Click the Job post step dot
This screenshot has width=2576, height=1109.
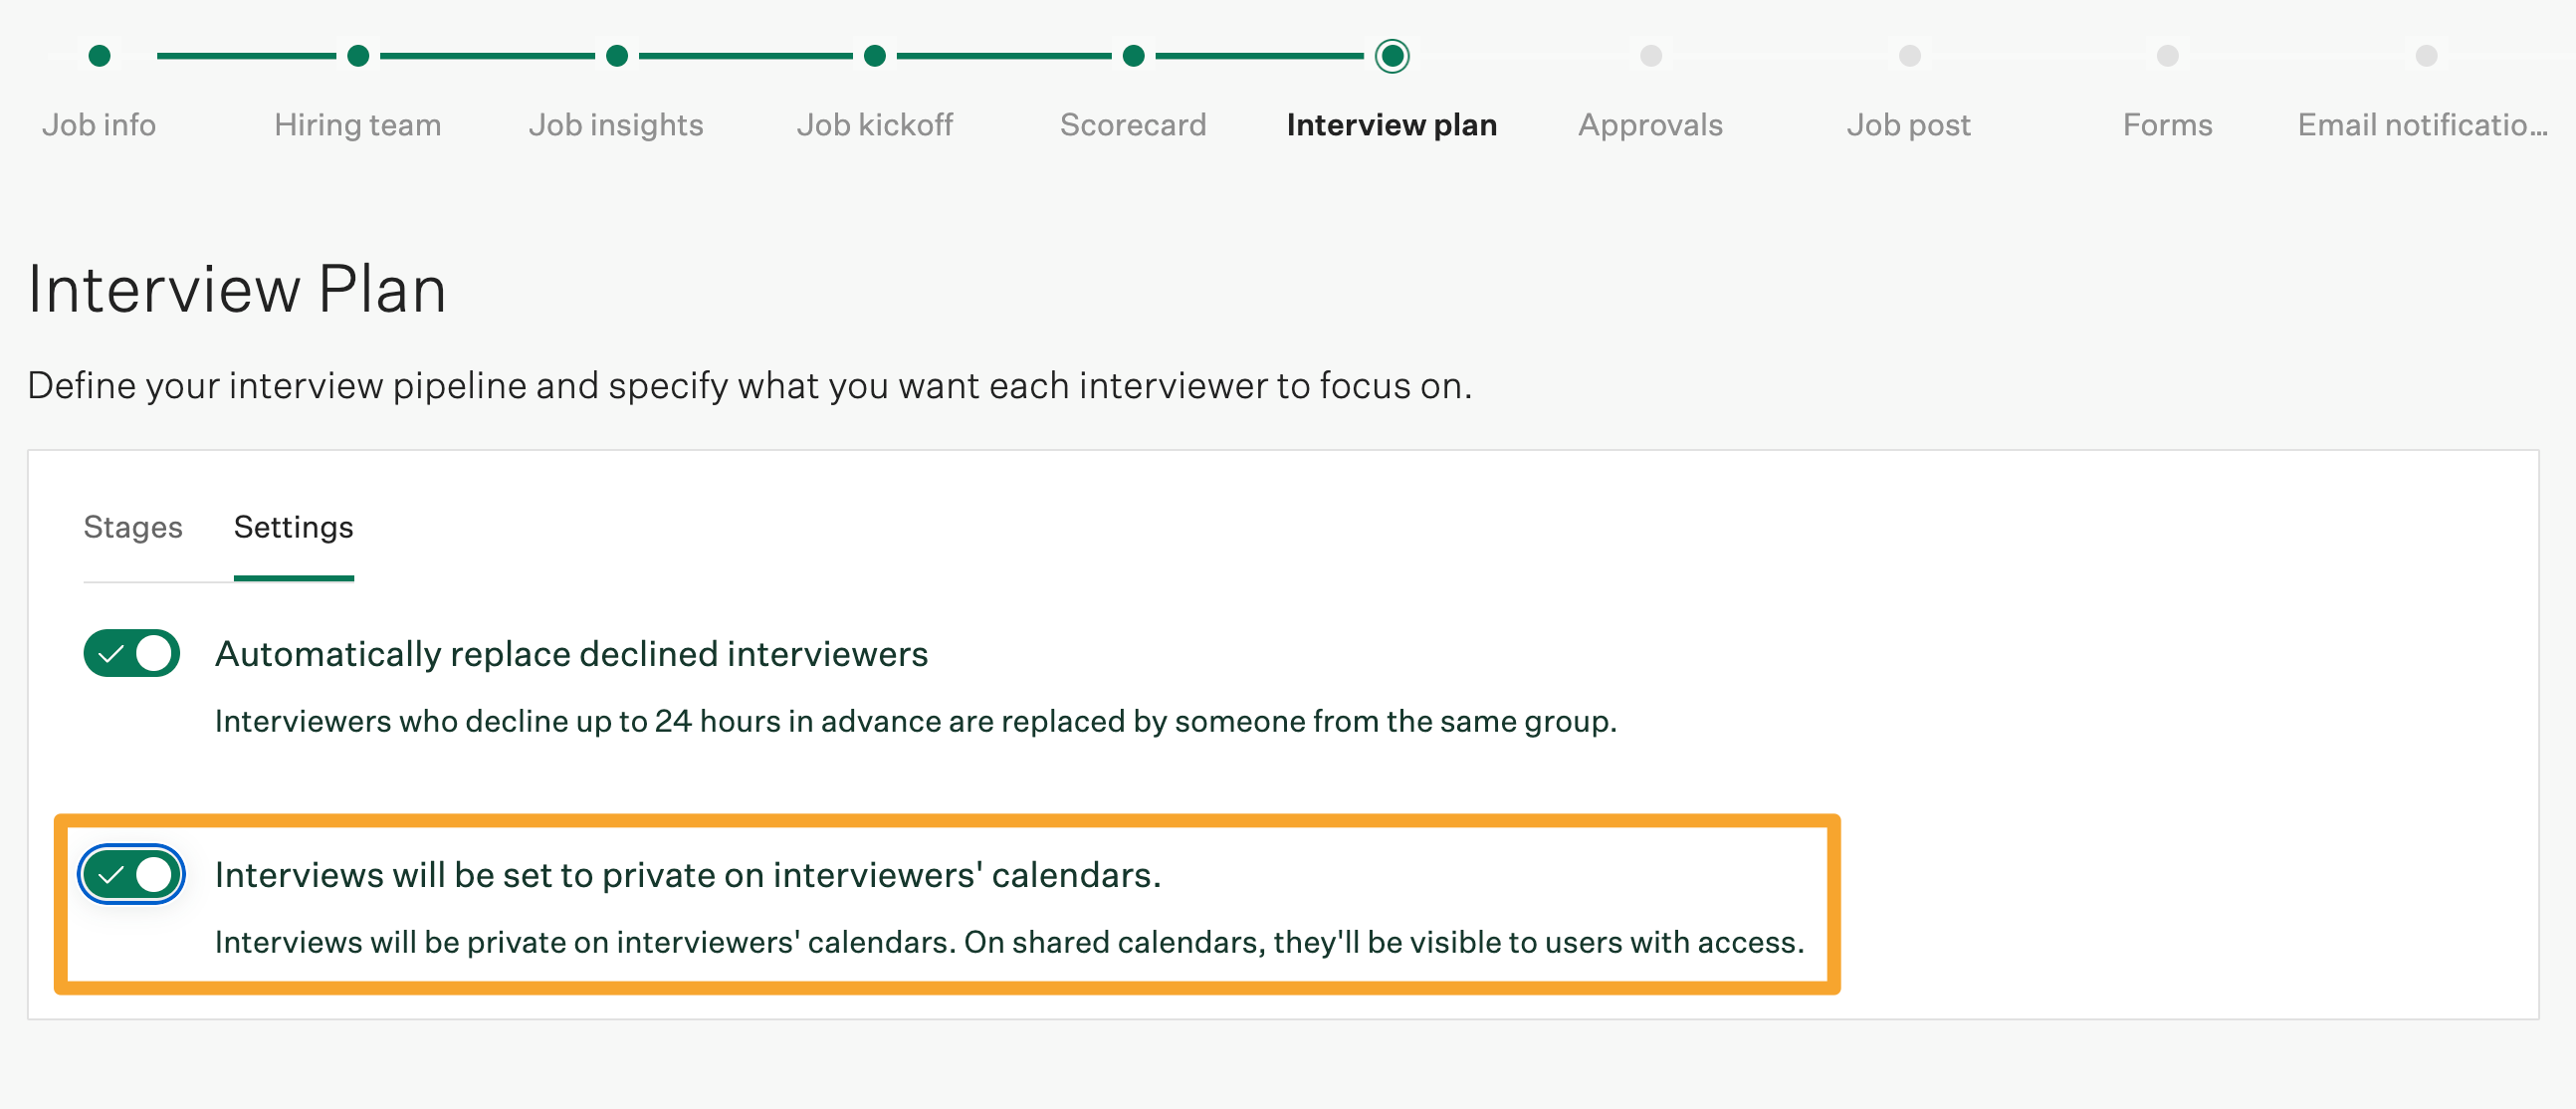pyautogui.click(x=1910, y=56)
